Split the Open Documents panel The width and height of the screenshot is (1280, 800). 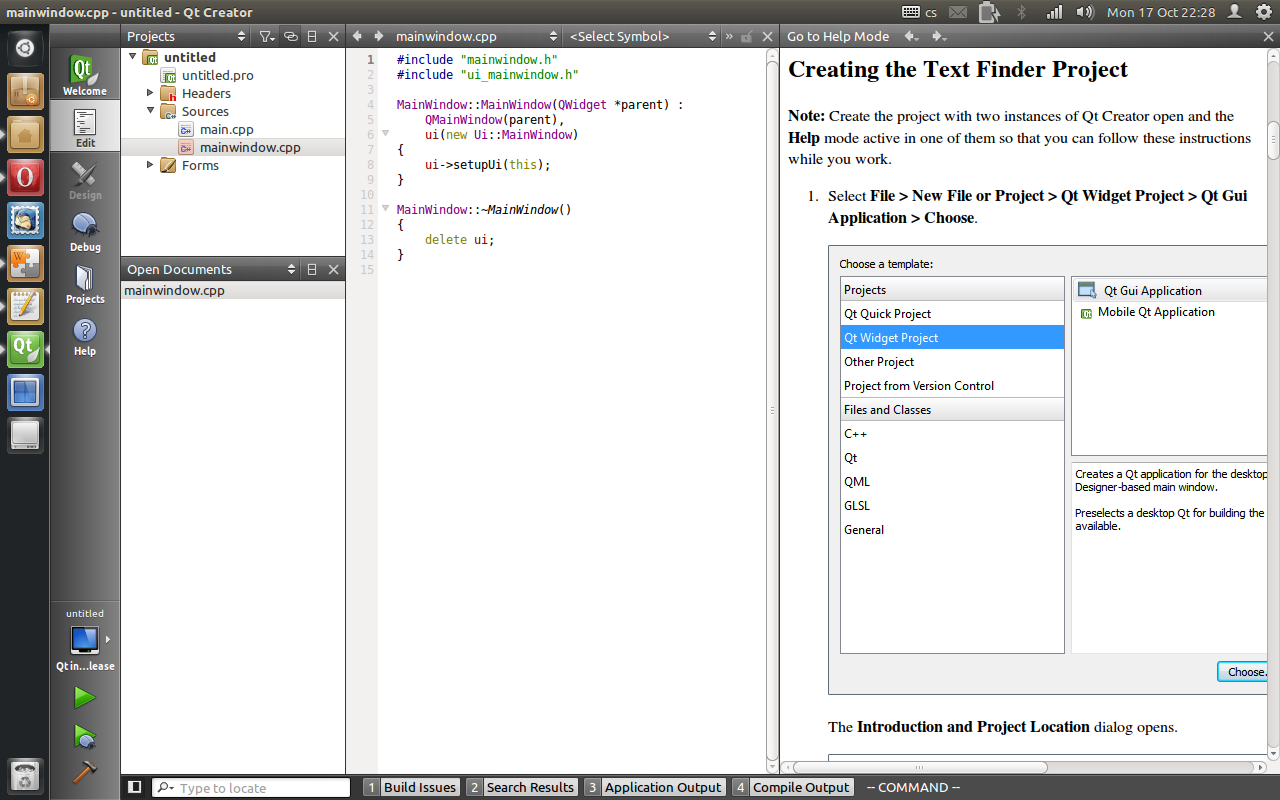pos(312,269)
